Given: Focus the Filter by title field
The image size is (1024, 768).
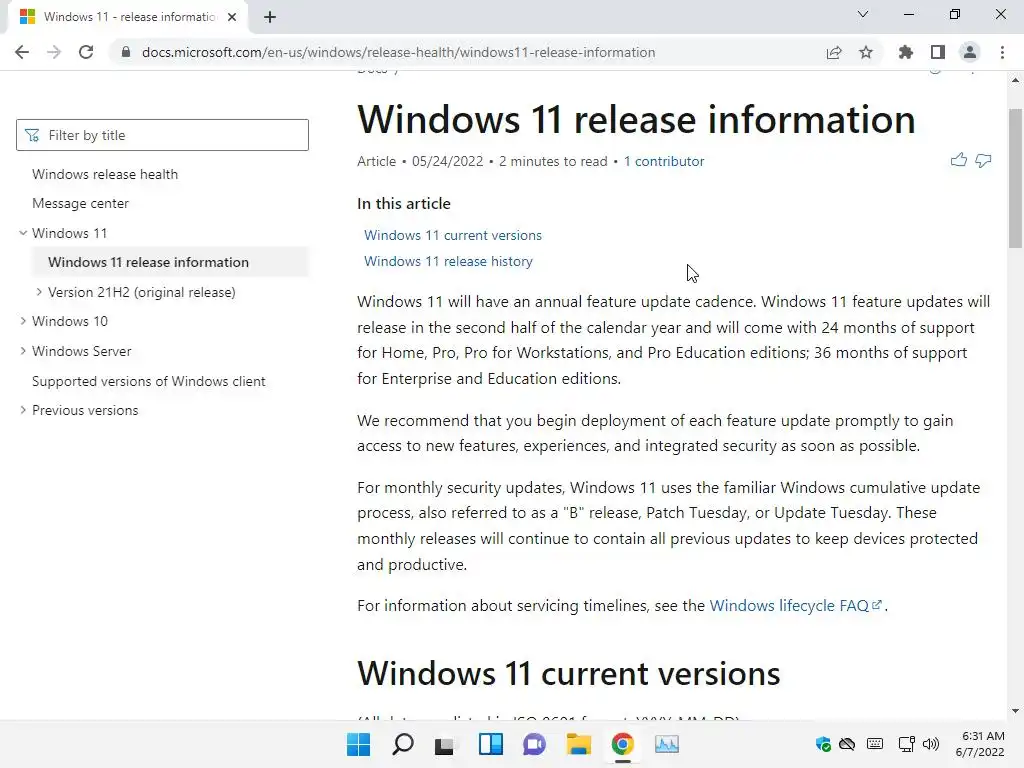Looking at the screenshot, I should [x=162, y=135].
